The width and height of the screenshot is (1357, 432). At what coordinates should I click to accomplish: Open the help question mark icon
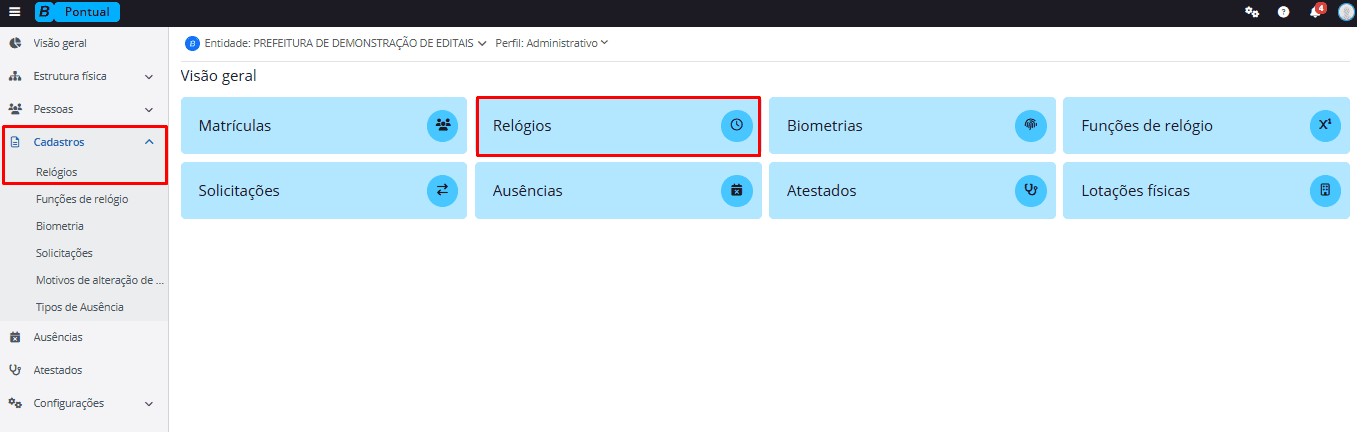1283,12
